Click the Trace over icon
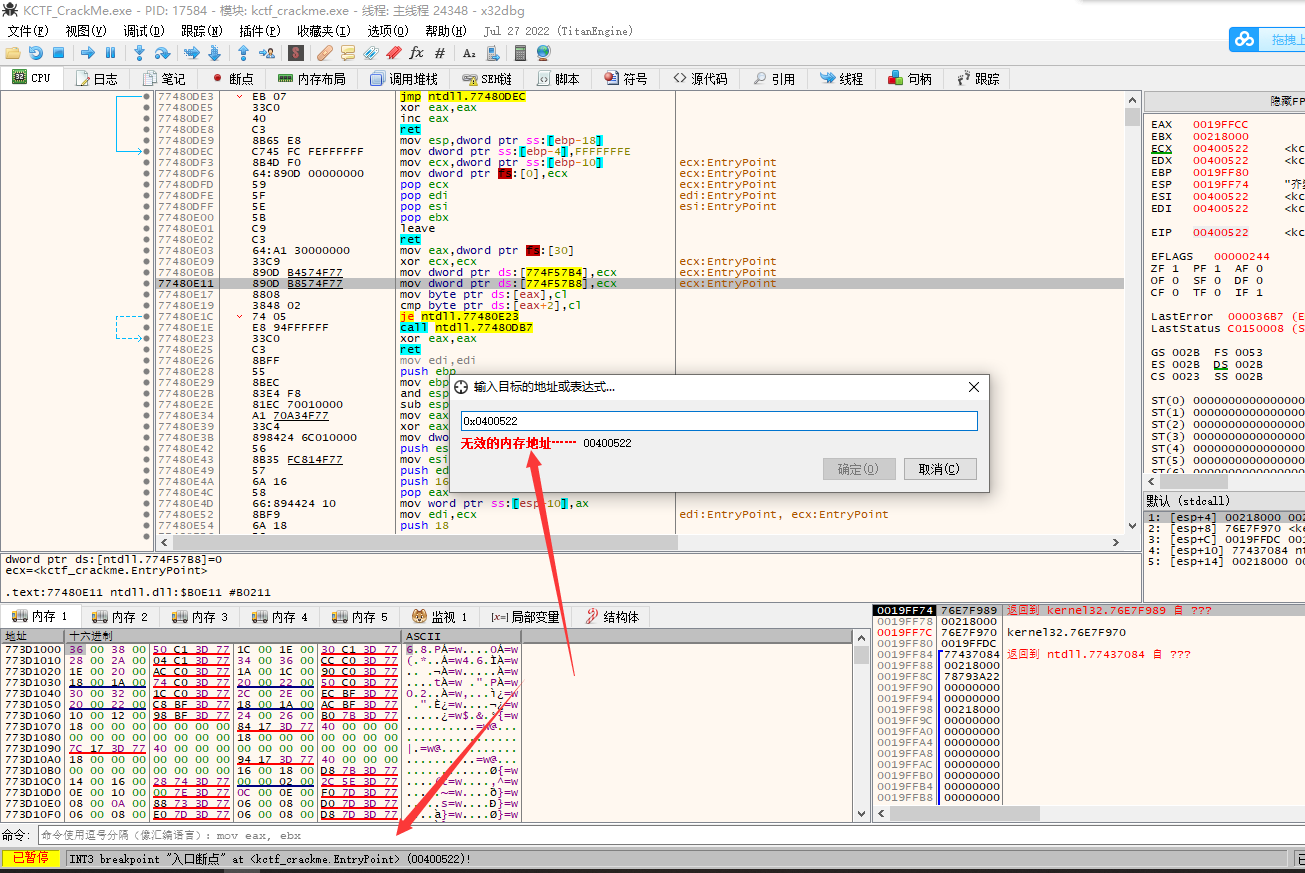 [x=215, y=52]
